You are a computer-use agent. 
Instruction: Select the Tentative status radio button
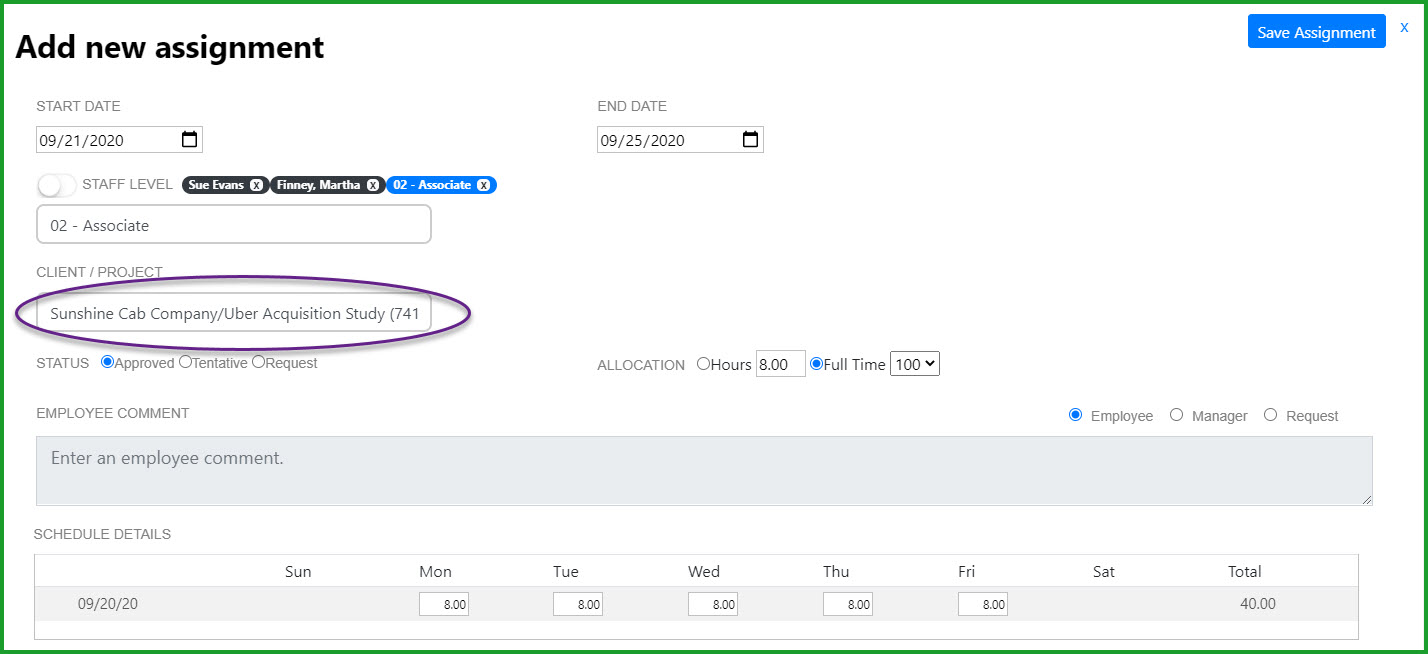click(x=185, y=362)
